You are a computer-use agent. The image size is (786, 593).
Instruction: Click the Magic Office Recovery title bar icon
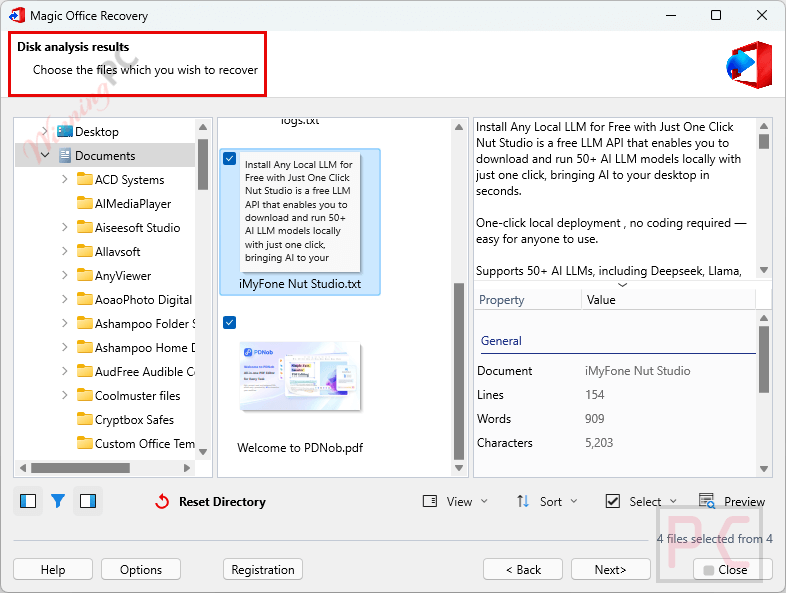pyautogui.click(x=17, y=15)
